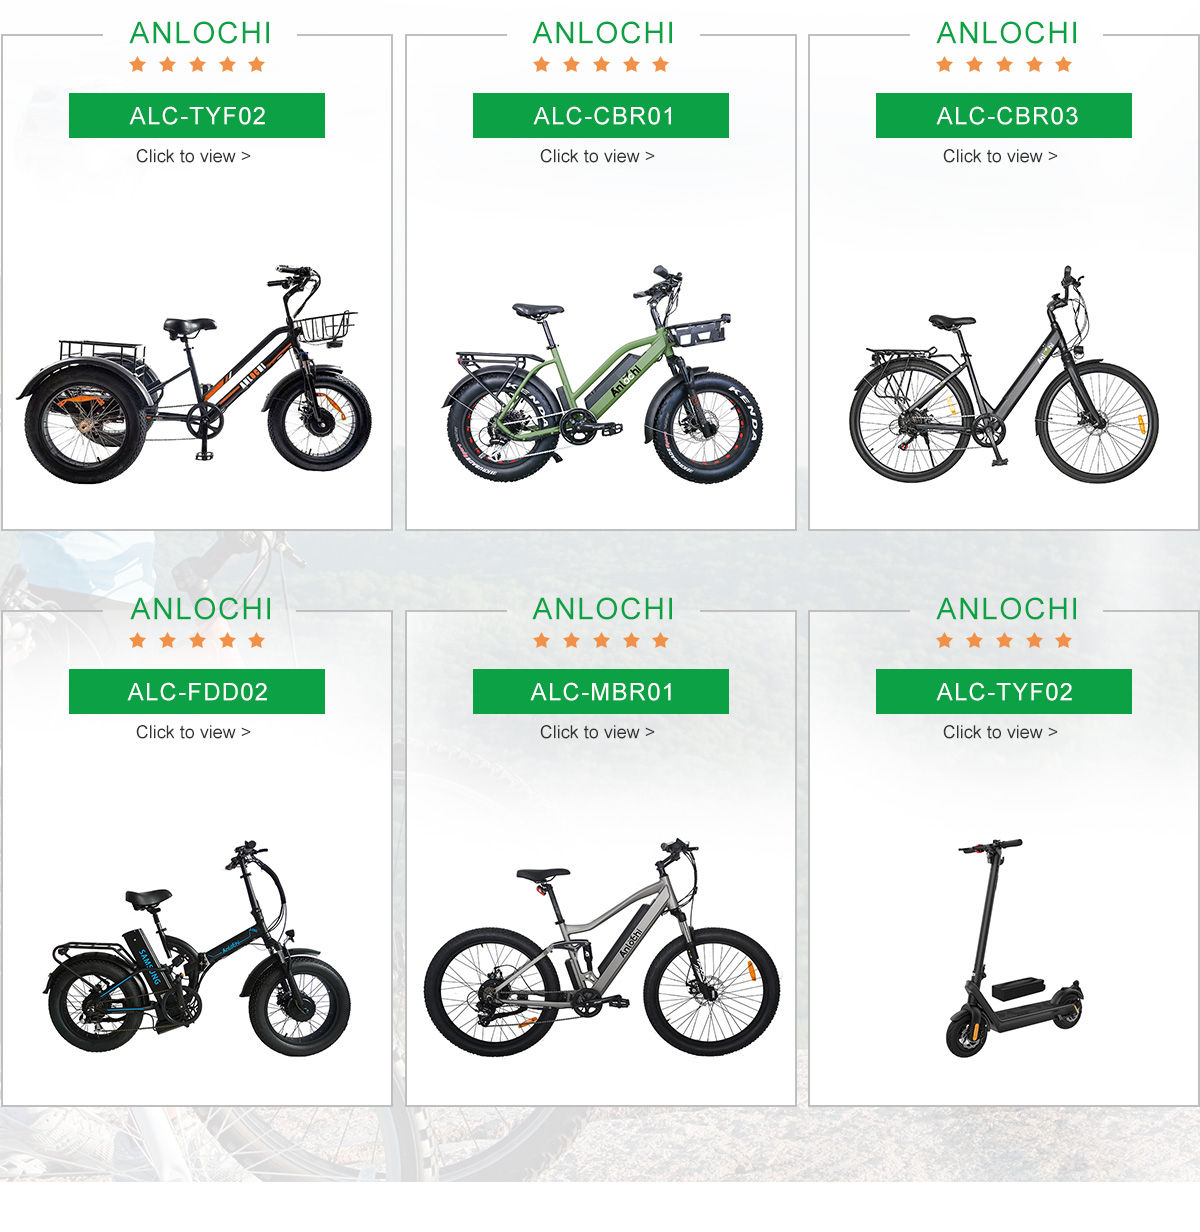Open the ALC-TYF02 tricycle product button
Screen dimensions: 1200x1232
point(197,116)
